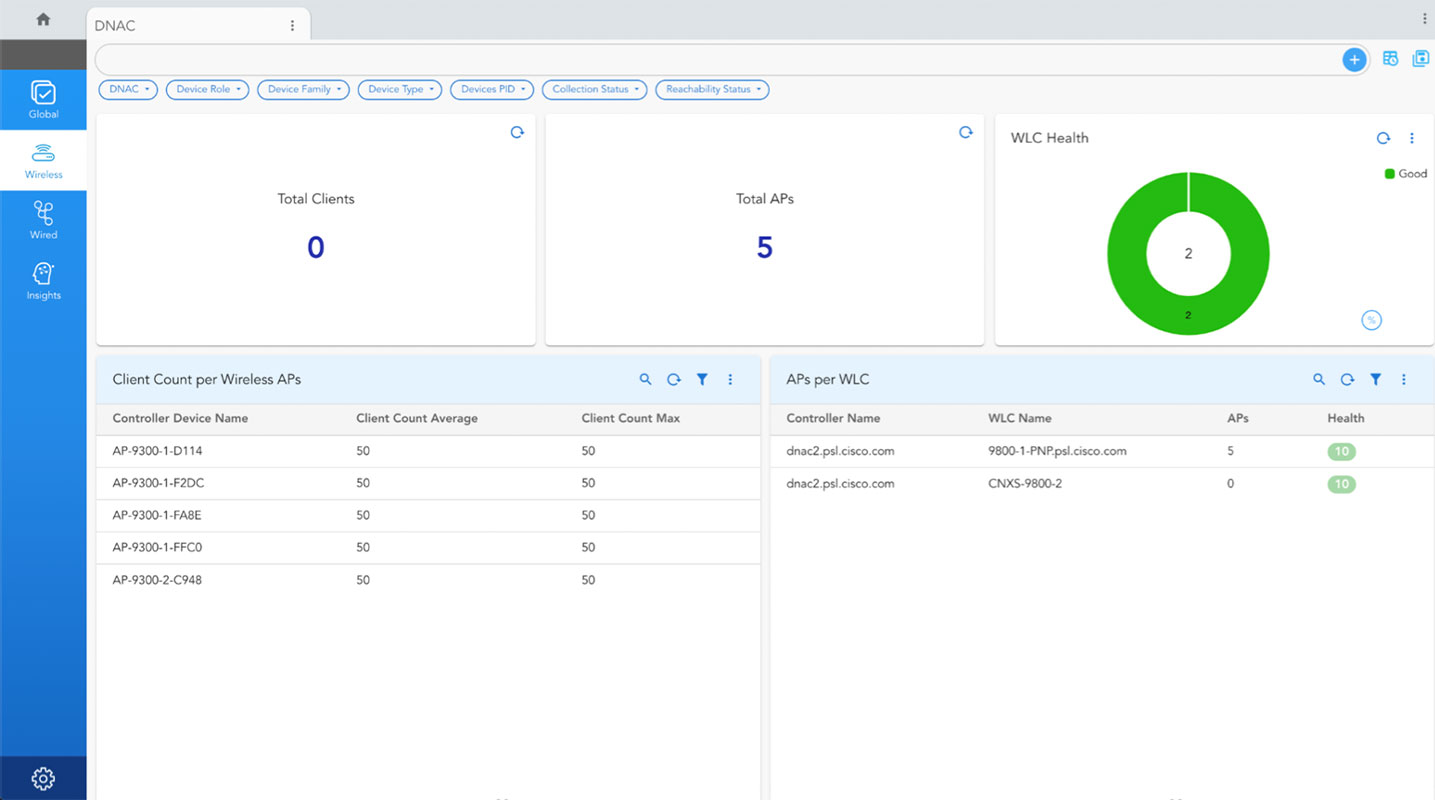
Task: Search in APs per WLC table
Action: 1319,380
